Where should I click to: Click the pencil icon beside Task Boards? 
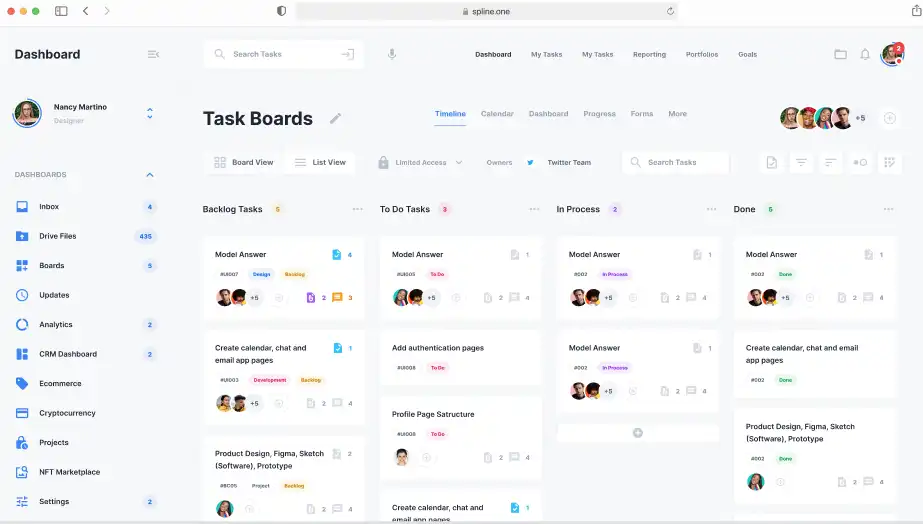335,118
